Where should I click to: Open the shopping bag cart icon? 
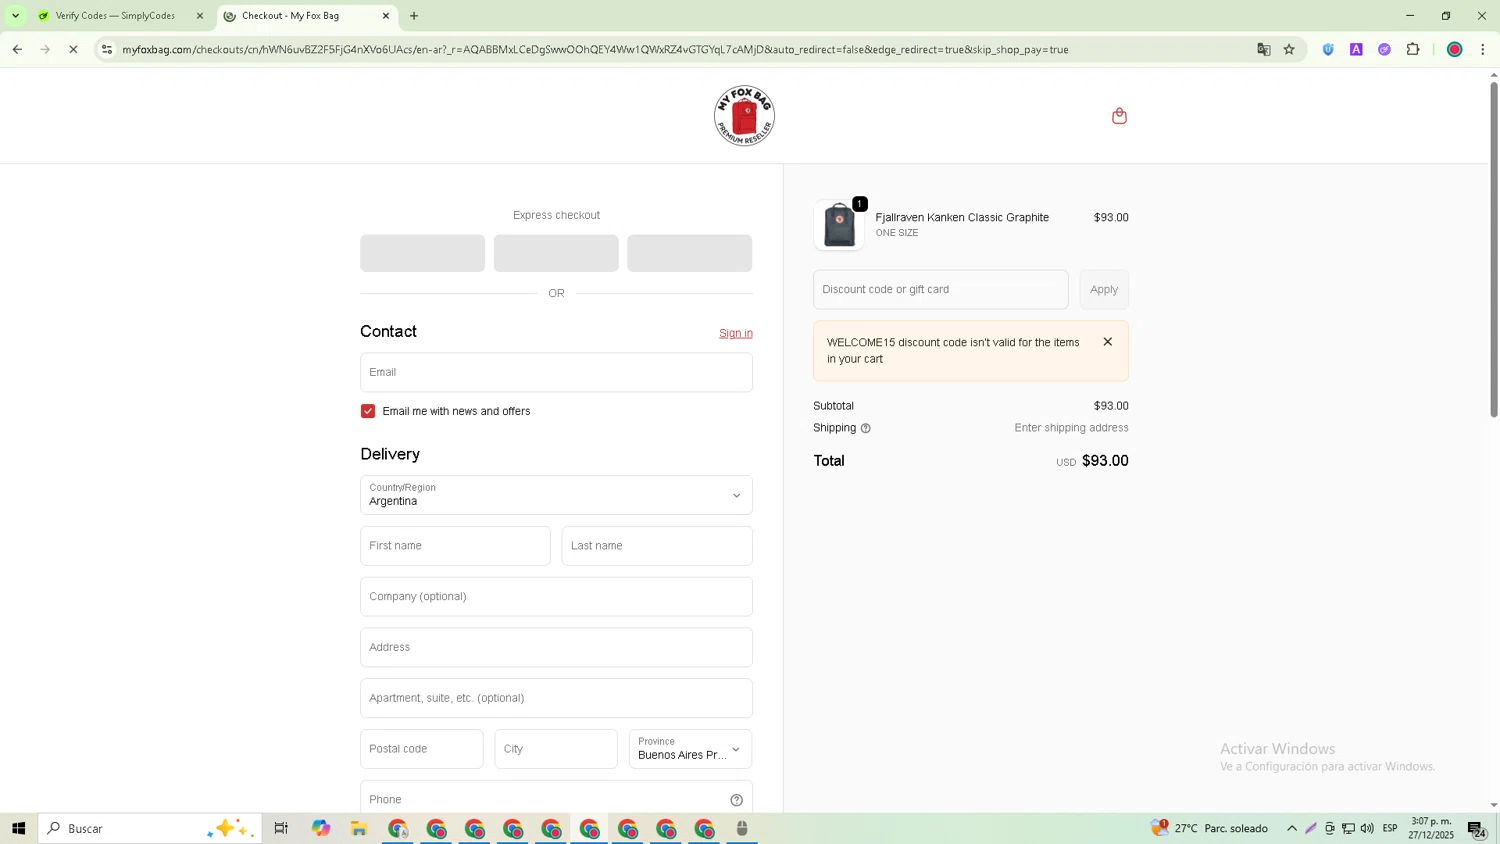[1119, 116]
